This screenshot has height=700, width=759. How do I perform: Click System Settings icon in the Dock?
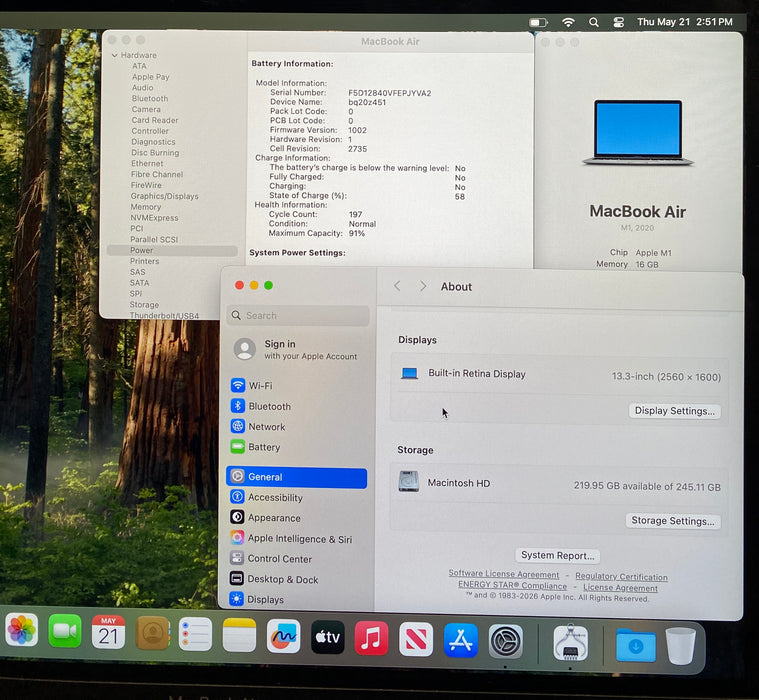(505, 641)
